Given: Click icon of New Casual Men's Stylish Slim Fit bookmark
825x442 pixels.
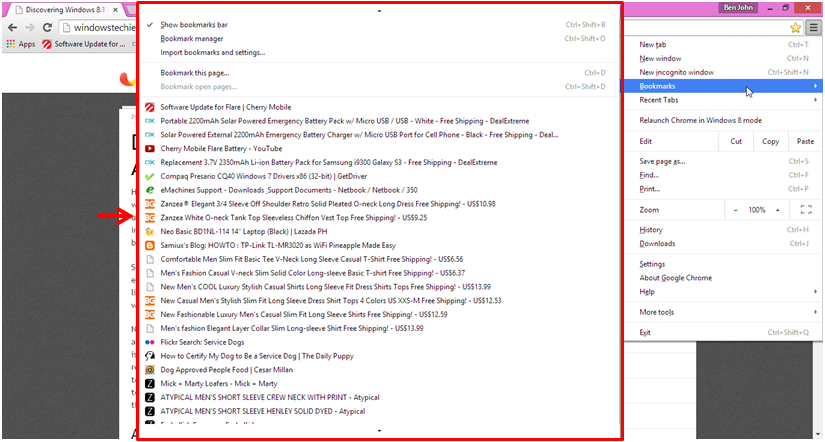Looking at the screenshot, I should [x=150, y=300].
